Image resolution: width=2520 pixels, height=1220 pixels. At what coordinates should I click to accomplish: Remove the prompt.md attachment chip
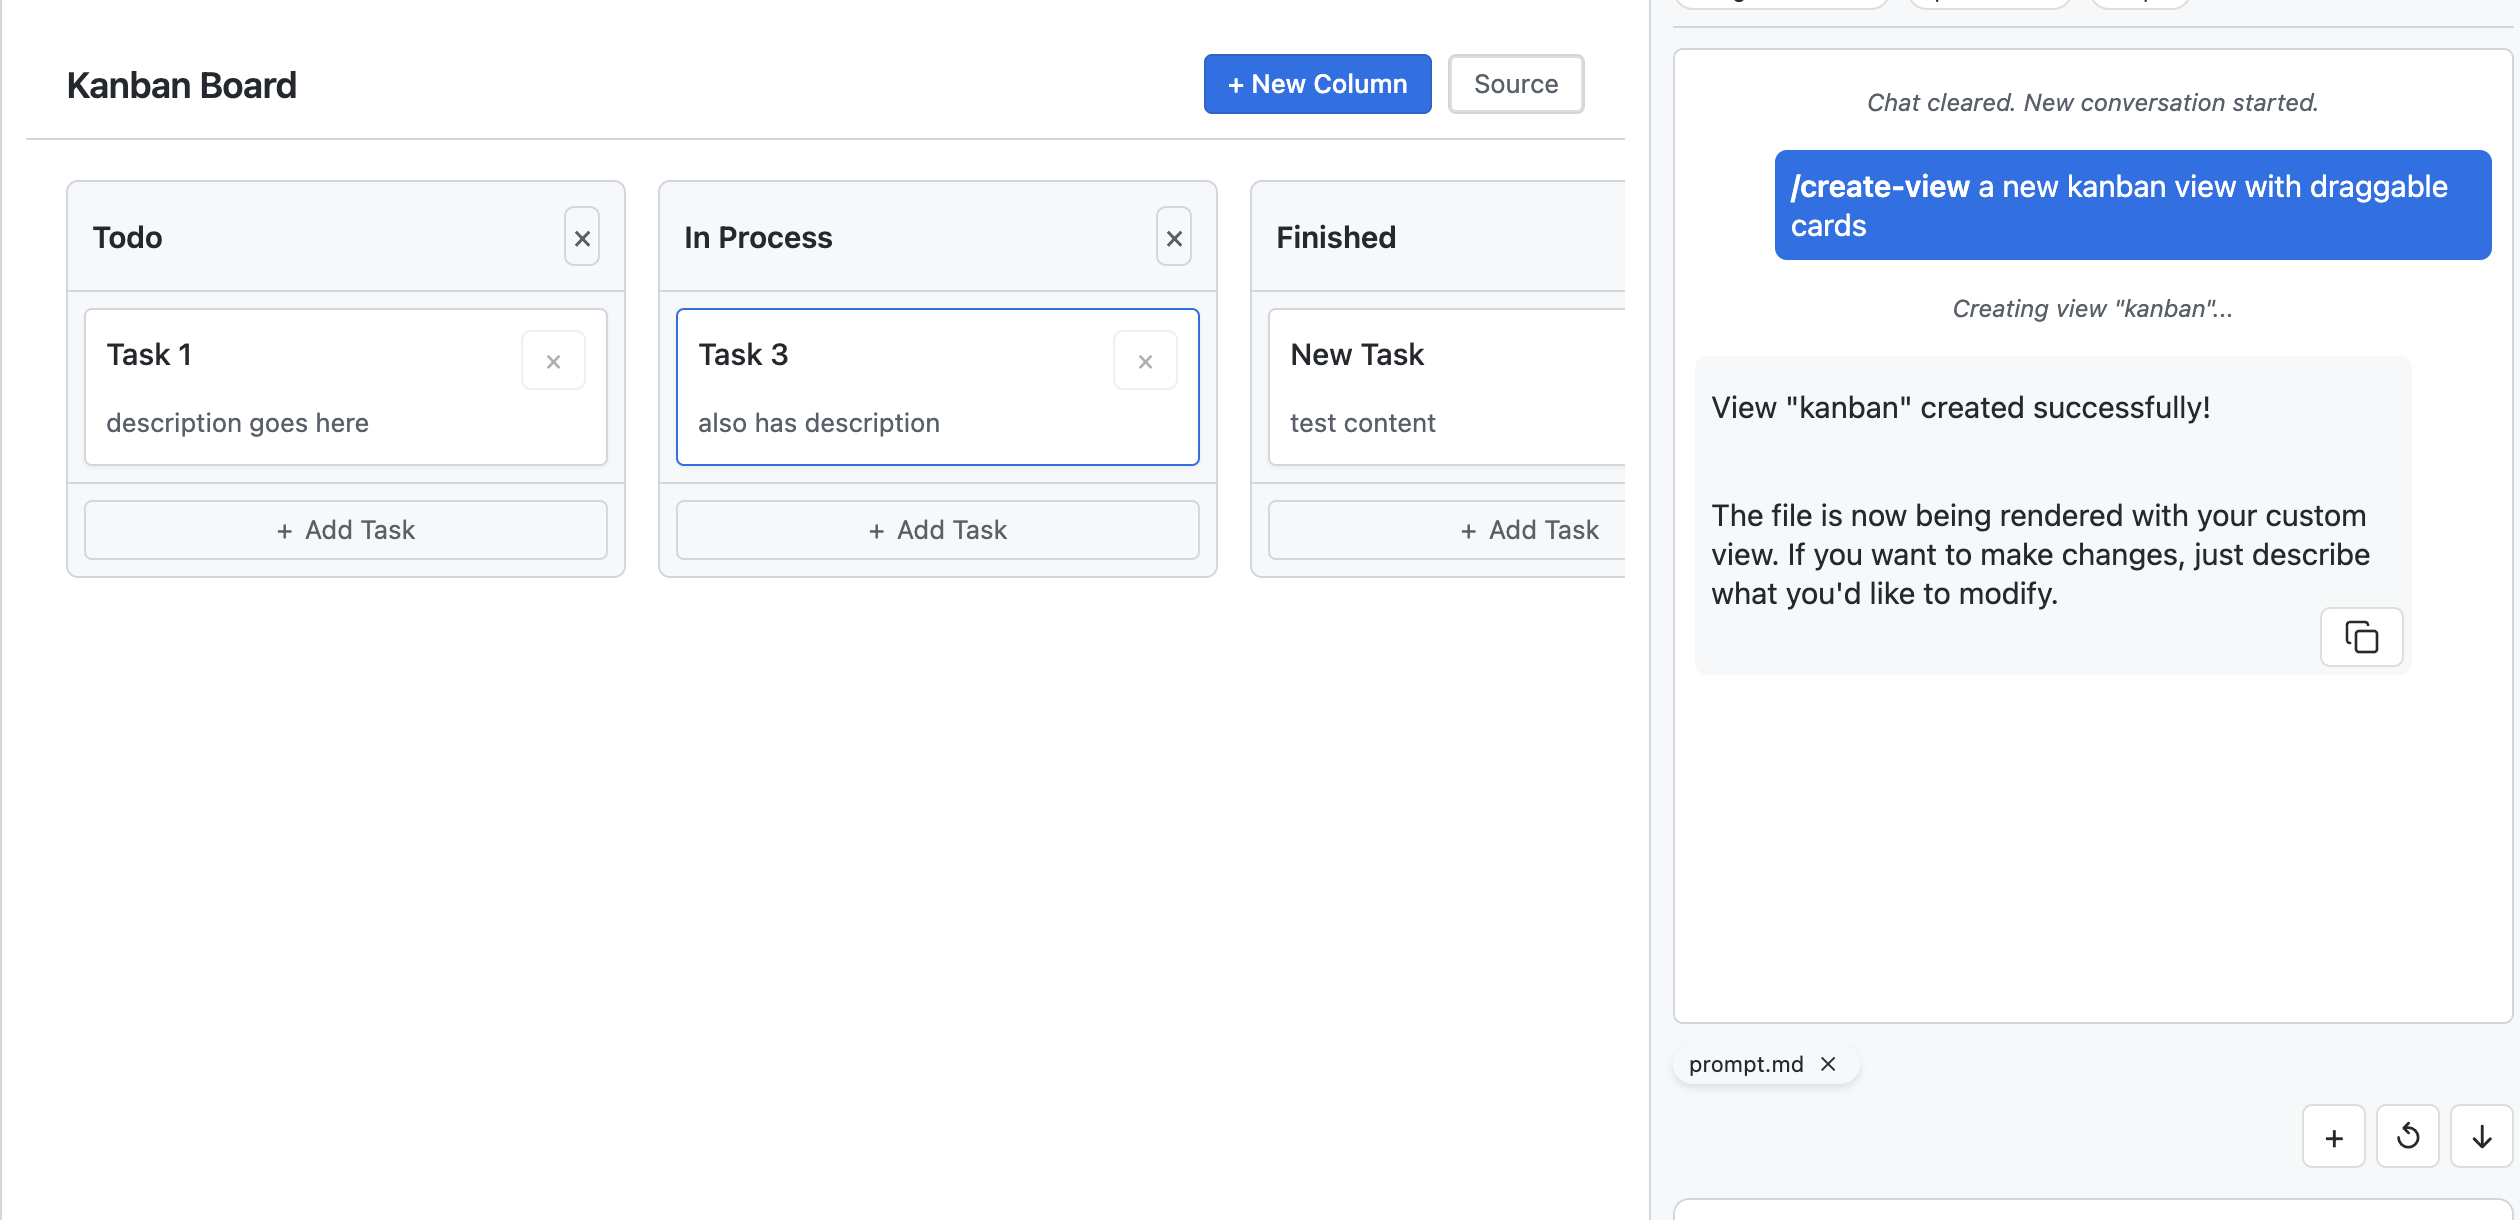(x=1830, y=1064)
